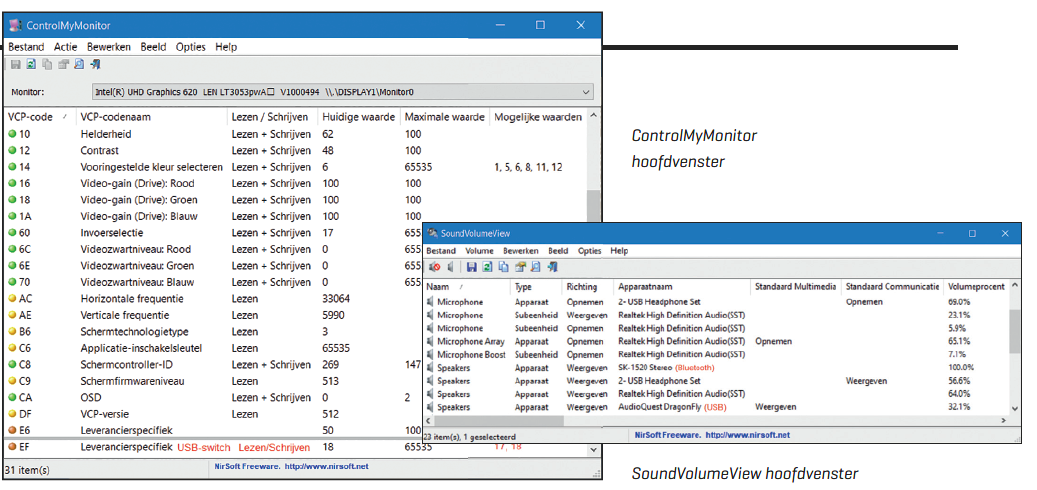Sort by VCP-codenaam column header
Screen dimensions: 1037x490
151,117
